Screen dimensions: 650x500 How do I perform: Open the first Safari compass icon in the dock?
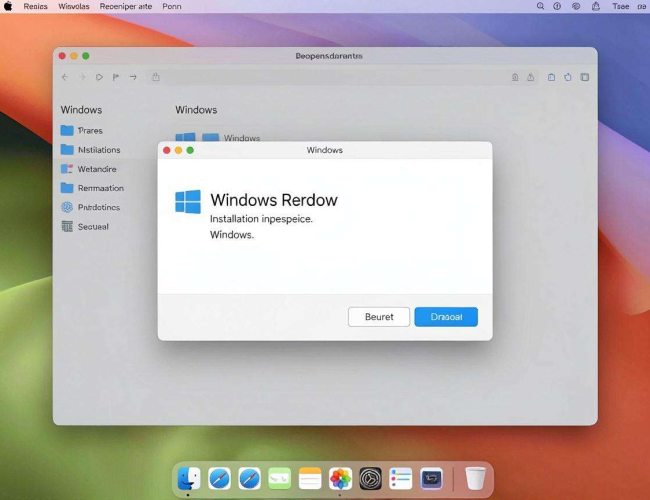tap(219, 478)
